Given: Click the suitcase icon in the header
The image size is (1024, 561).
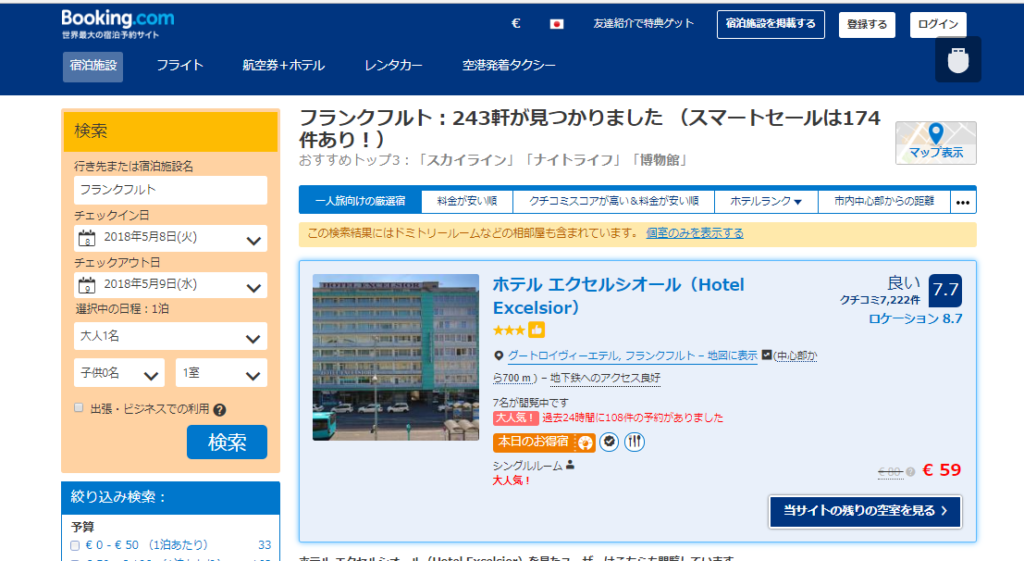Looking at the screenshot, I should [x=958, y=60].
